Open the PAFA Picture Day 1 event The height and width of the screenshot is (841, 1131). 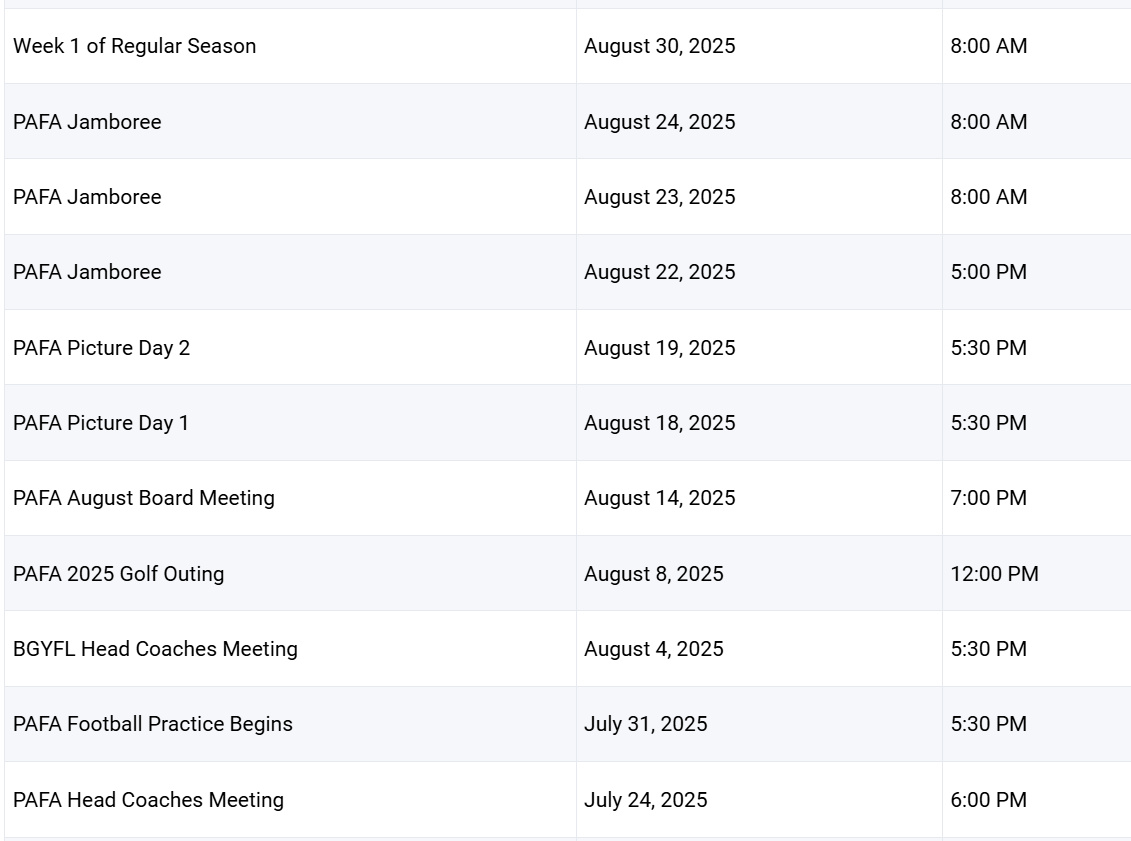click(101, 423)
